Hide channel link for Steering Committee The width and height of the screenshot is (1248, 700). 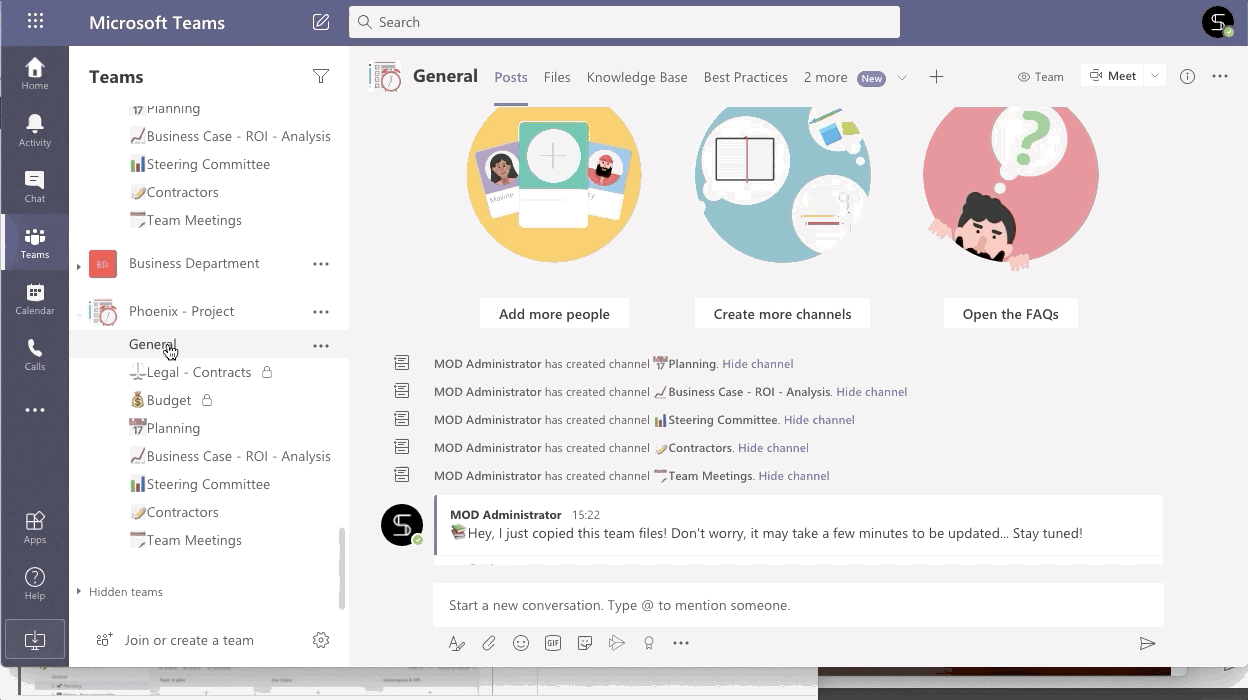(819, 420)
